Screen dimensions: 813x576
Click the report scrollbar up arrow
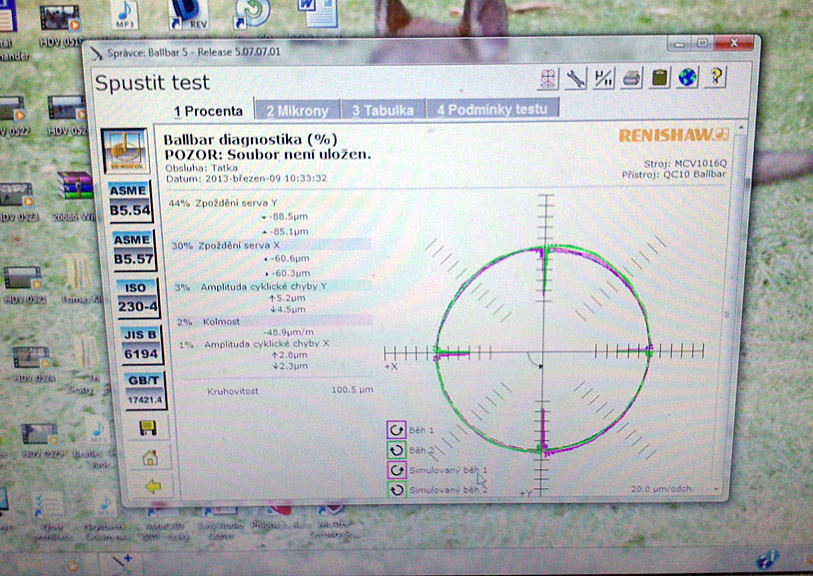(740, 128)
